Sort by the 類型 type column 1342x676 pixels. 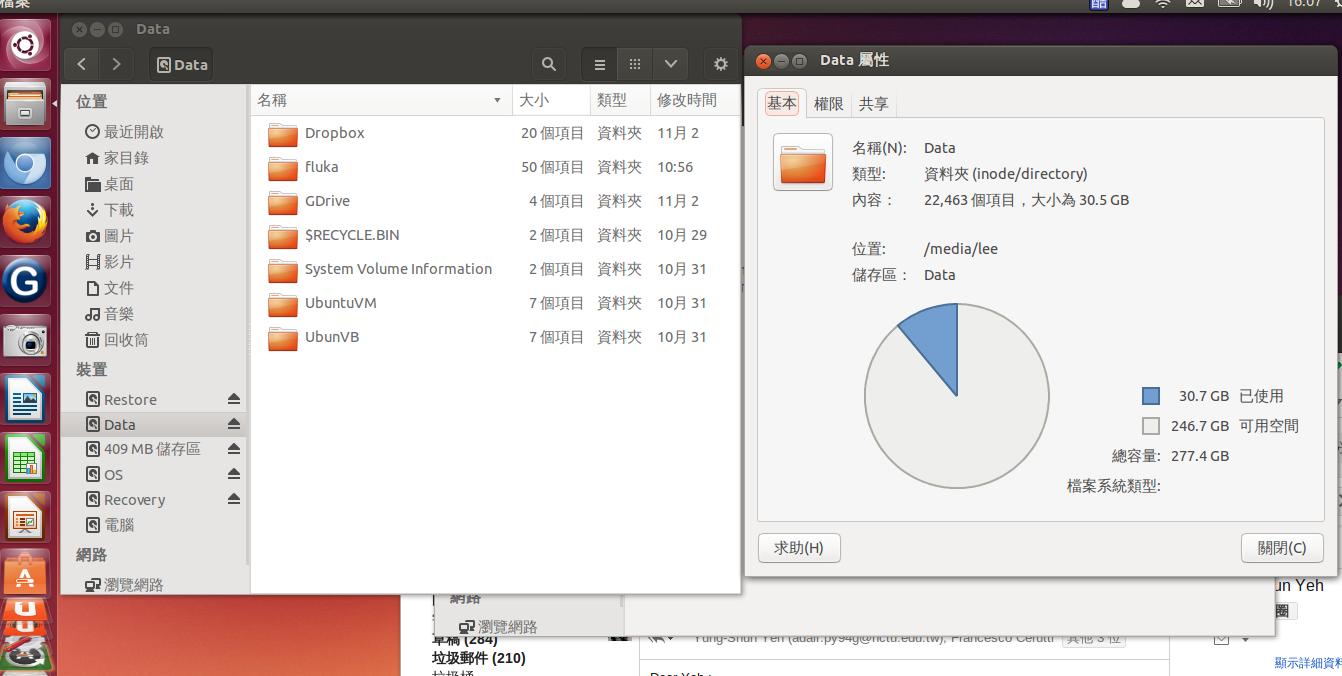click(620, 100)
